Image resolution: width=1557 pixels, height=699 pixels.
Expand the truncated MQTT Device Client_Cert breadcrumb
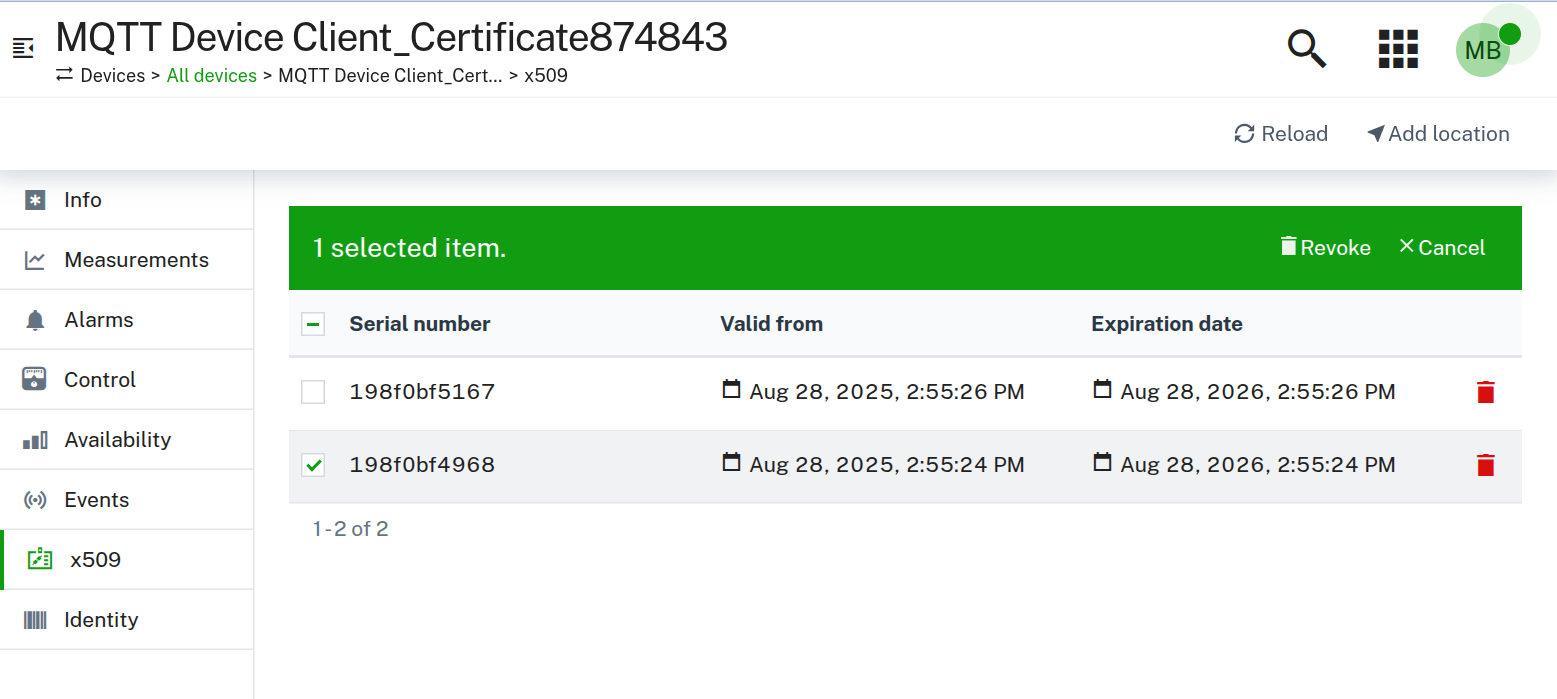point(390,75)
